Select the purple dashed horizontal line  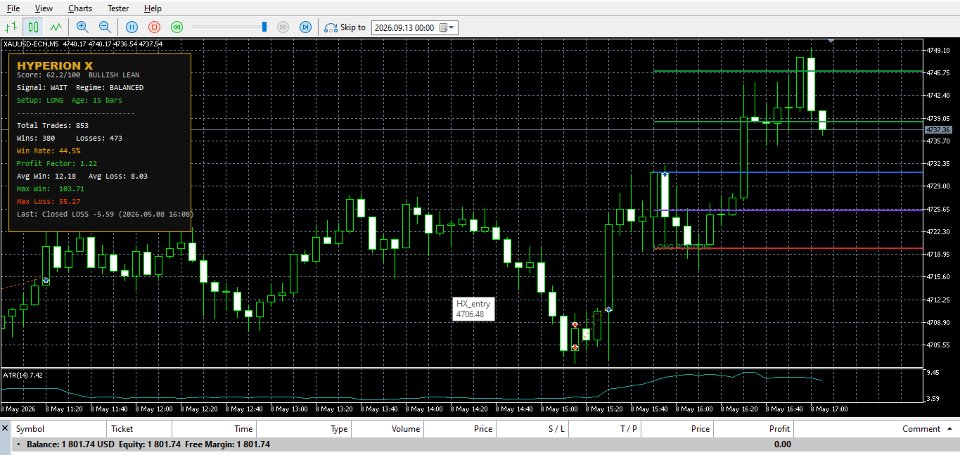tap(788, 211)
